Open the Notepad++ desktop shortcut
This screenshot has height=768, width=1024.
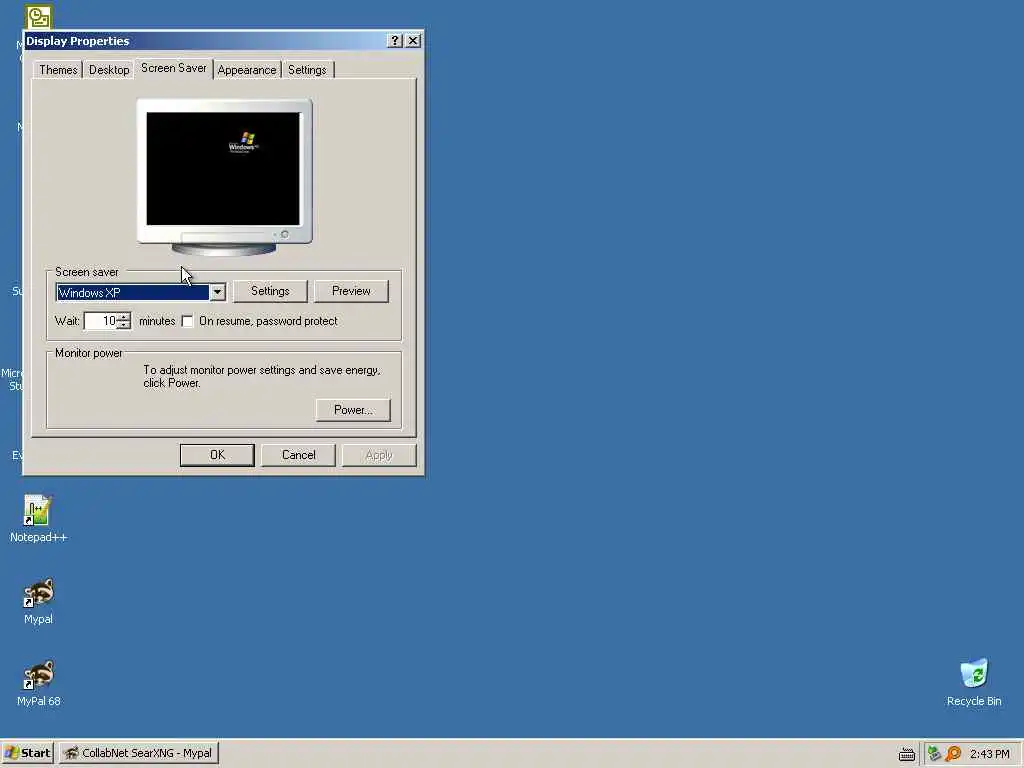point(38,519)
